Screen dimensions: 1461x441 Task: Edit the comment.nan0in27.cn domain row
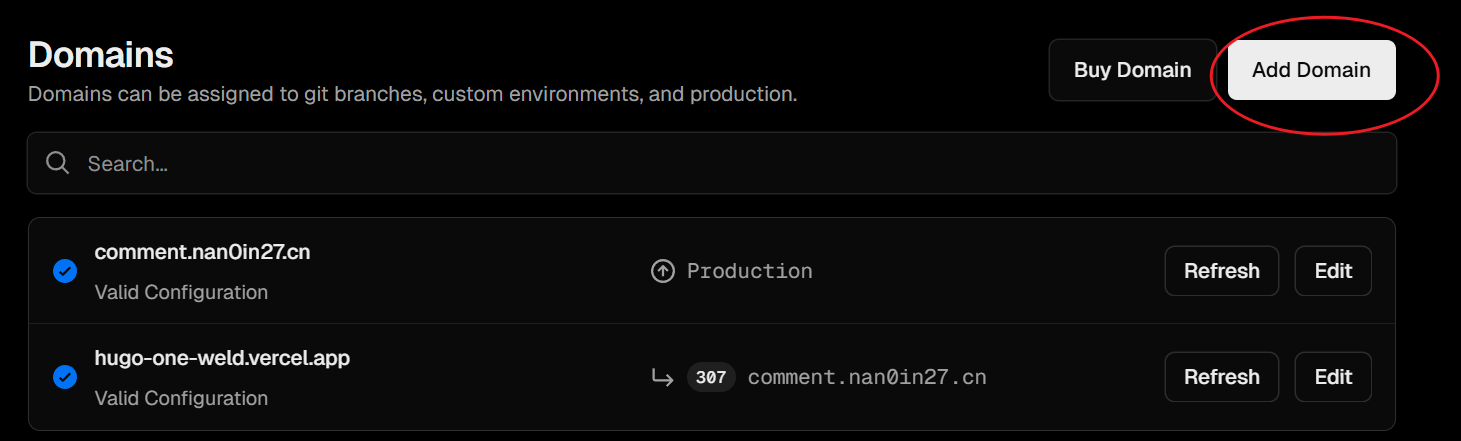click(x=1333, y=271)
